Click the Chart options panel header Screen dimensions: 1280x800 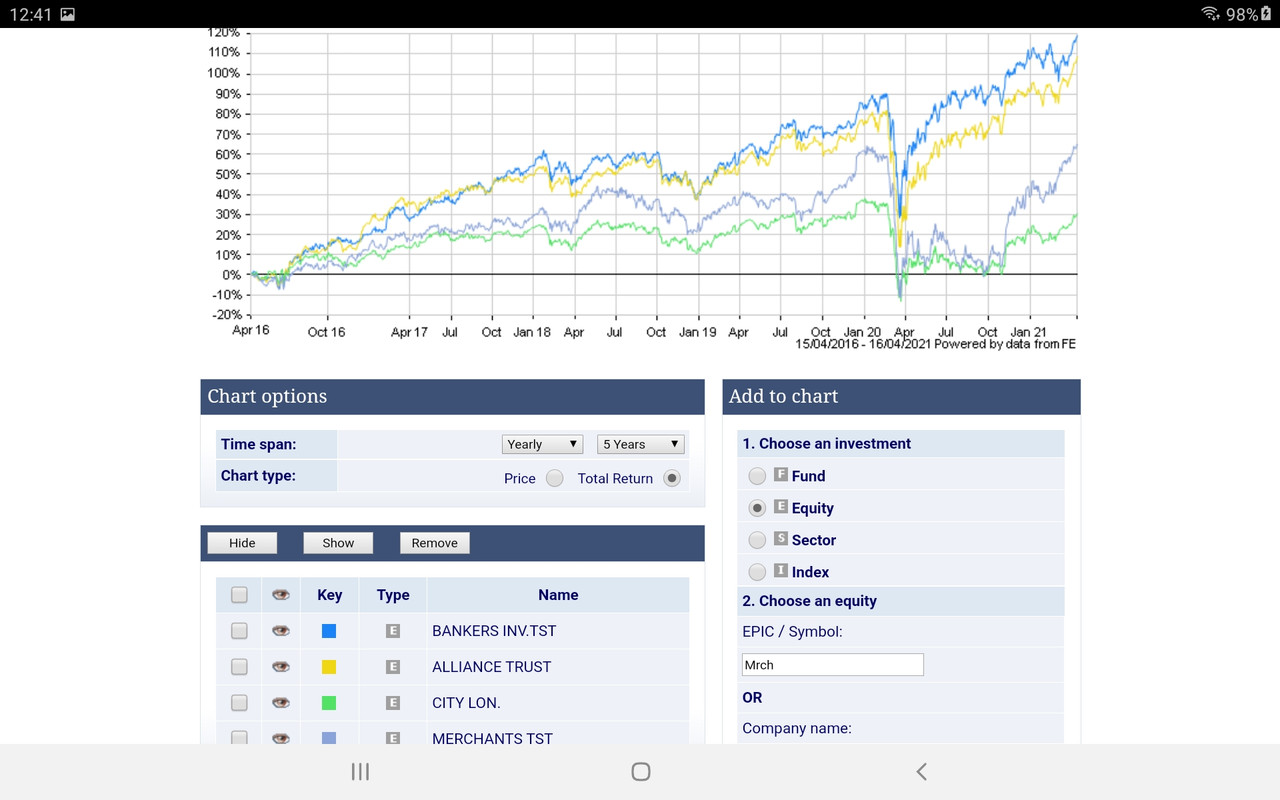[452, 396]
